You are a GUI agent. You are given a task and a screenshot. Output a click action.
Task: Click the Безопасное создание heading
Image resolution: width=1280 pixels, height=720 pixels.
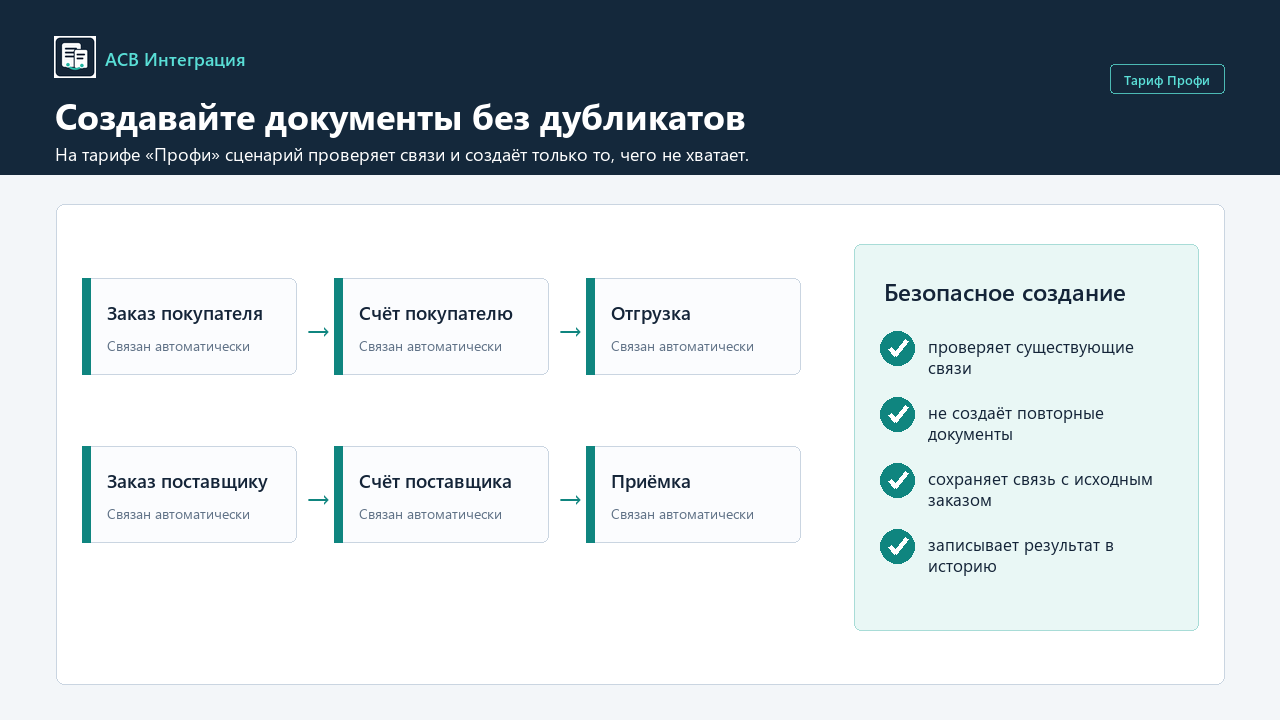click(x=1005, y=293)
